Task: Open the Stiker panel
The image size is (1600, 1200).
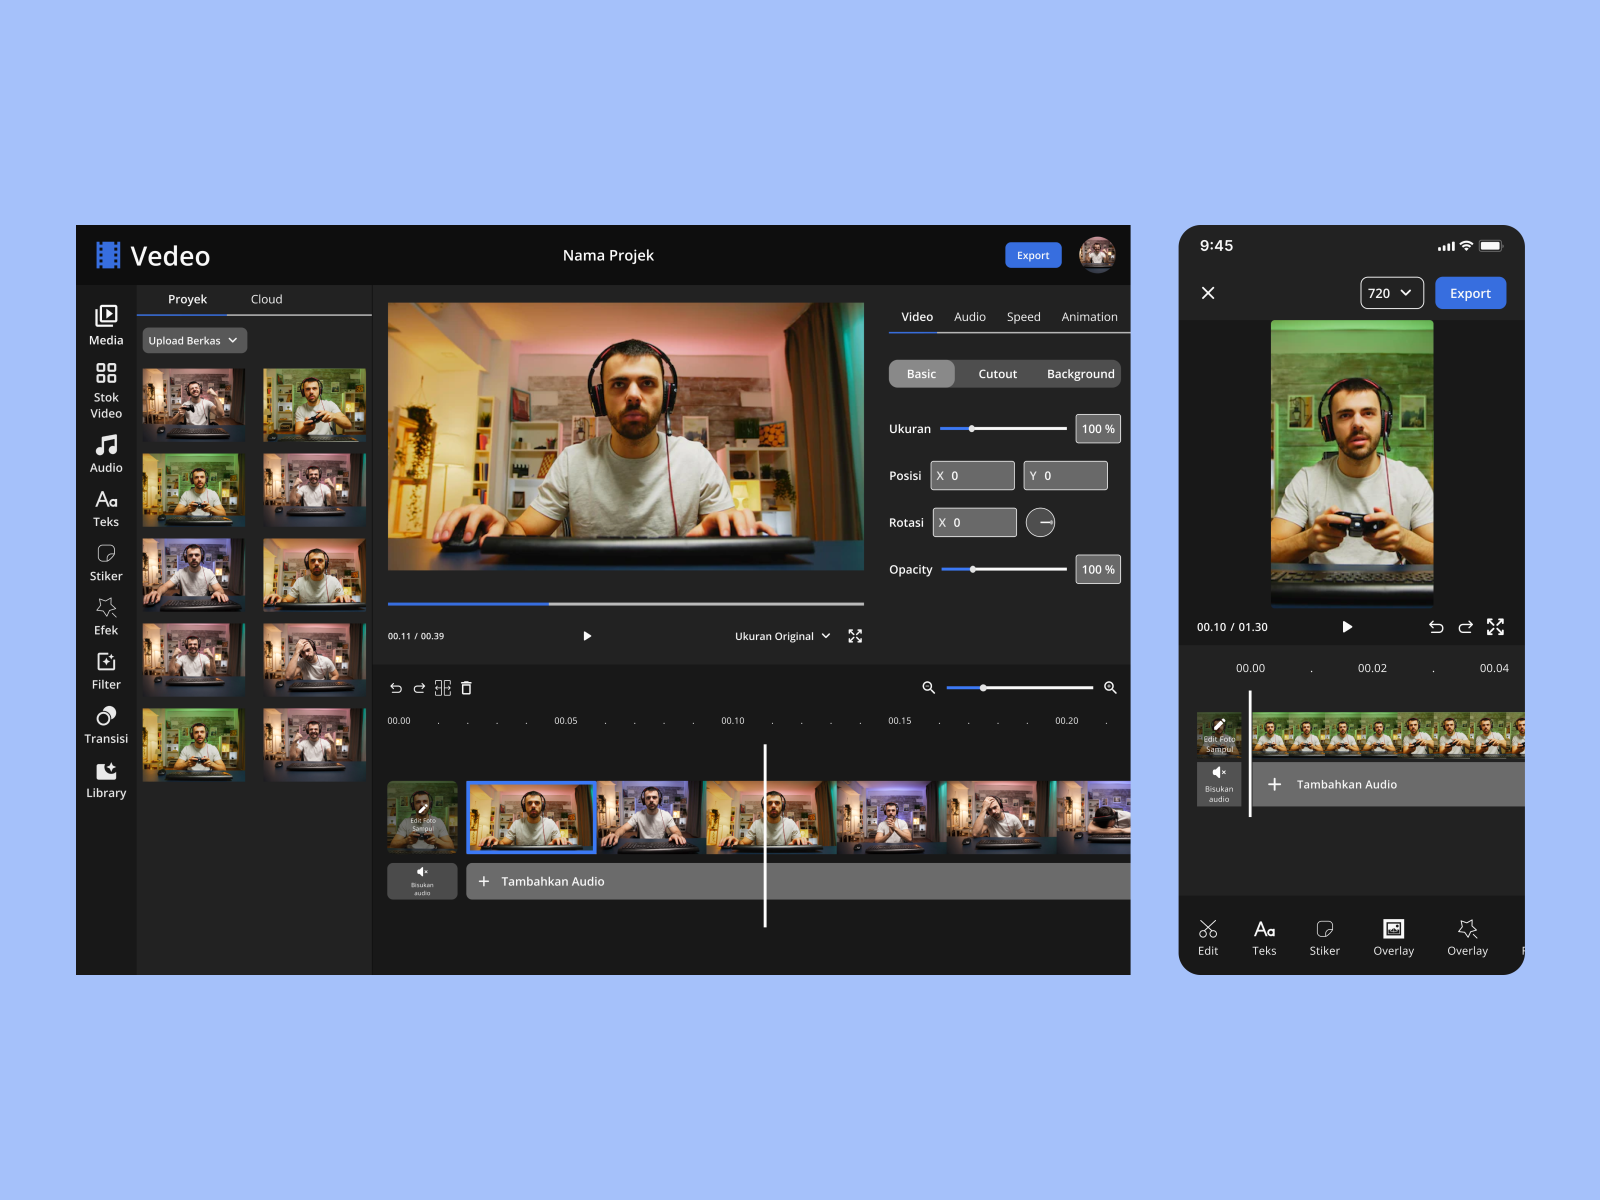Action: (105, 563)
